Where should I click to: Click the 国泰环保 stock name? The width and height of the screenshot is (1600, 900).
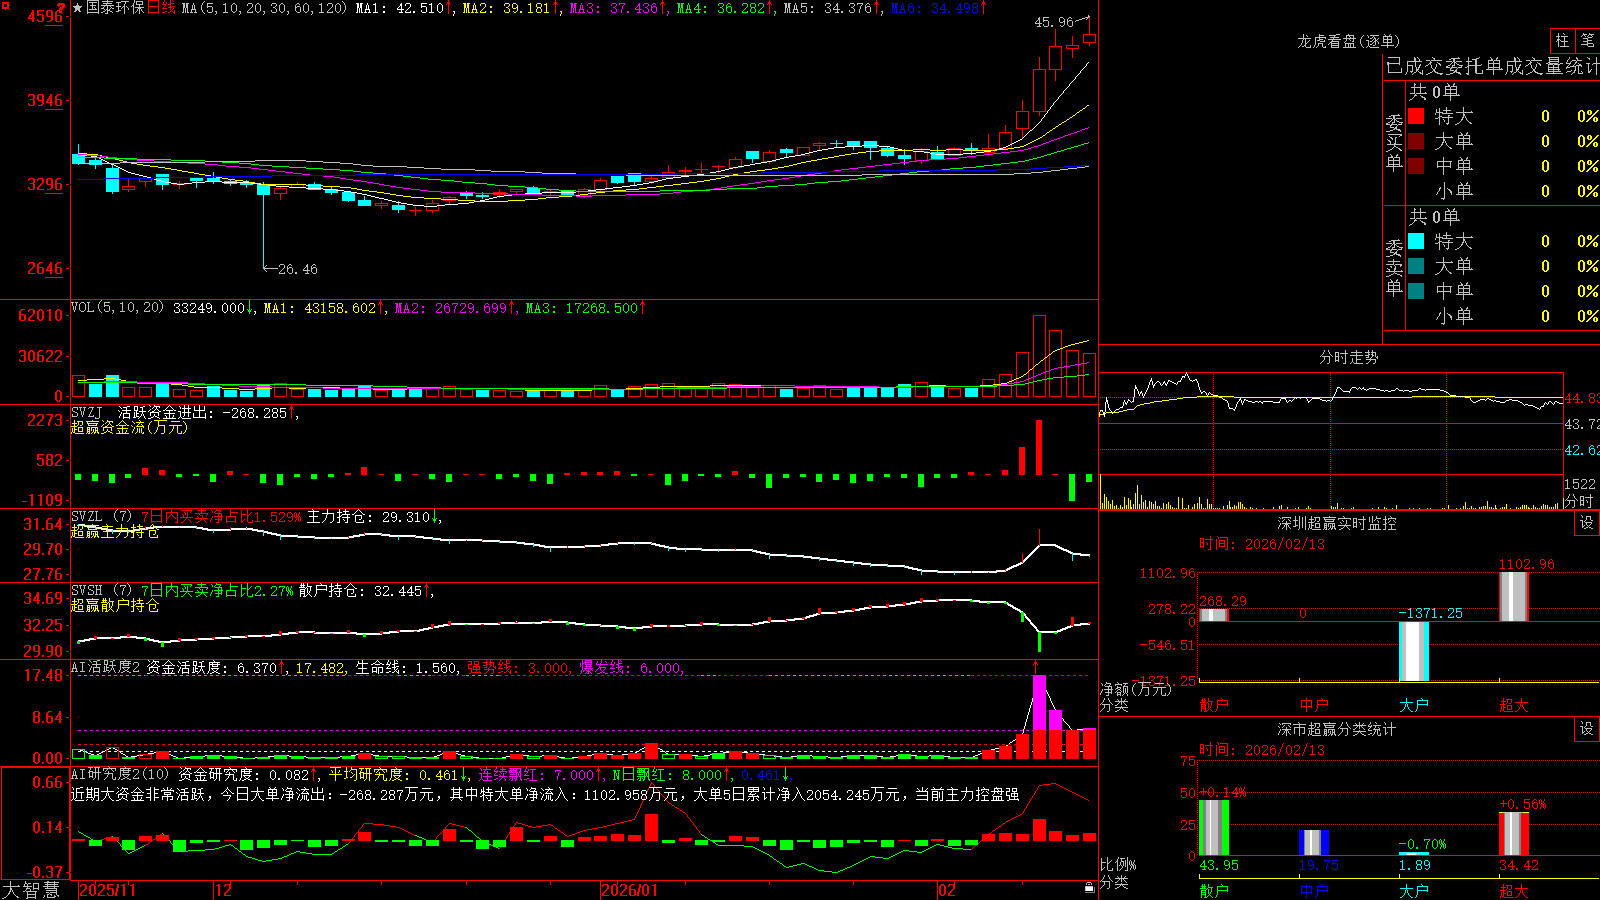click(x=115, y=8)
